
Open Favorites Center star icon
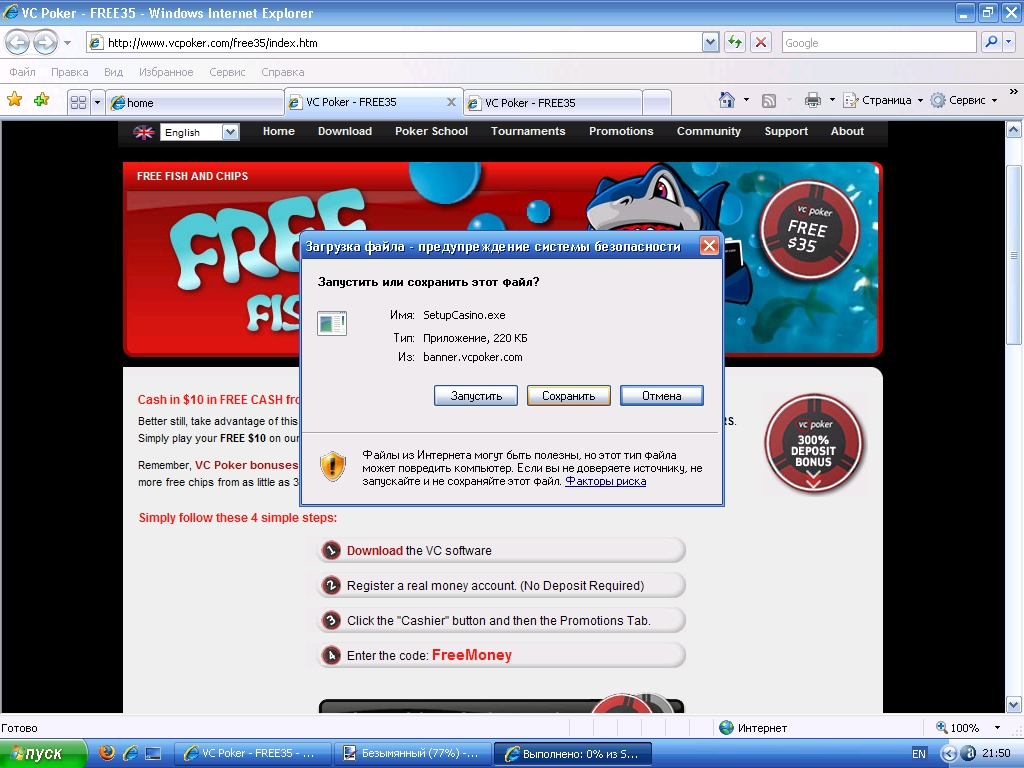[x=14, y=100]
